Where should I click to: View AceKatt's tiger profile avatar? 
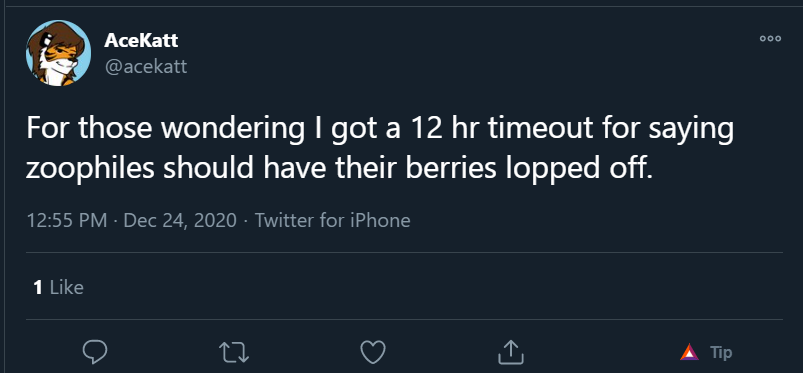coord(58,53)
